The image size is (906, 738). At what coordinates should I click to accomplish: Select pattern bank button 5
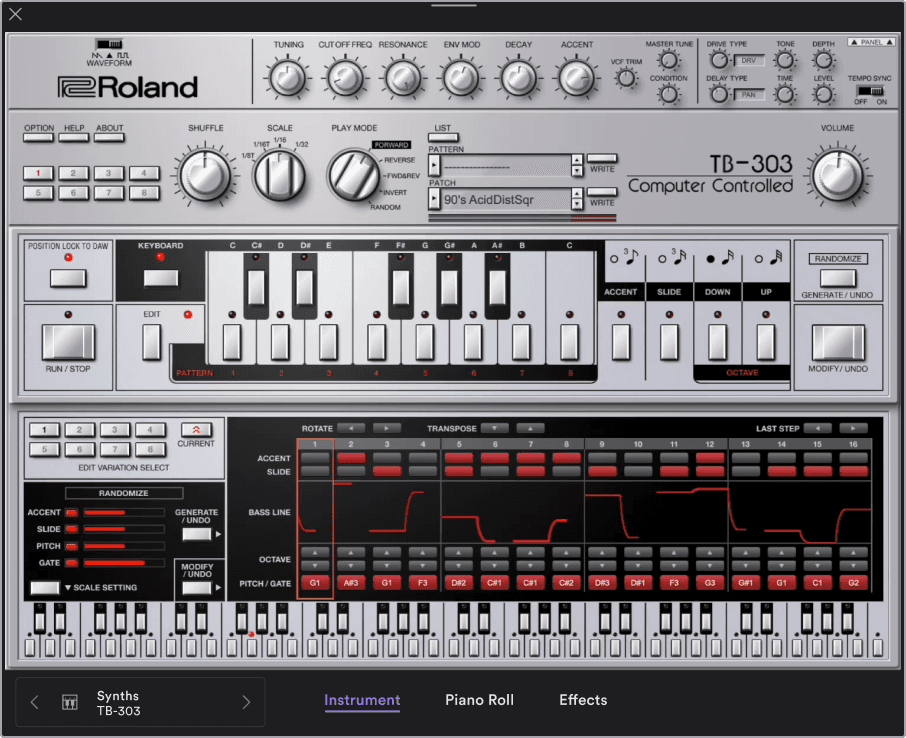pyautogui.click(x=38, y=193)
